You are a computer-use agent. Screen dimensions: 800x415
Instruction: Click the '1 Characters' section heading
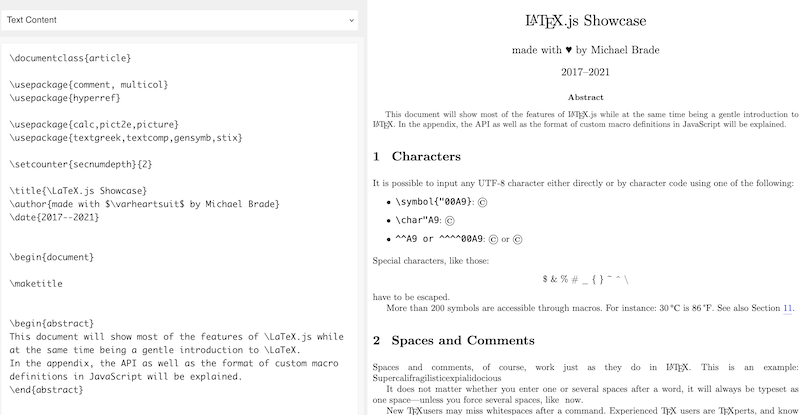click(x=417, y=157)
